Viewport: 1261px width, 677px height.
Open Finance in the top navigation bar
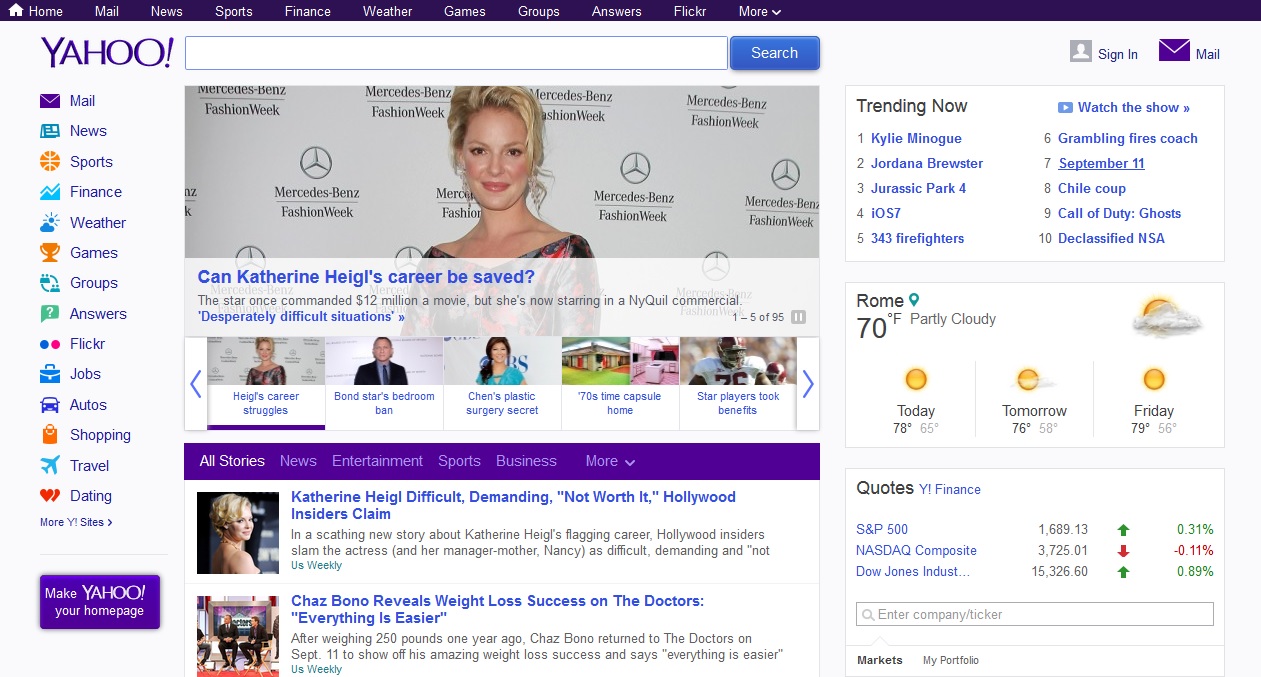[308, 11]
